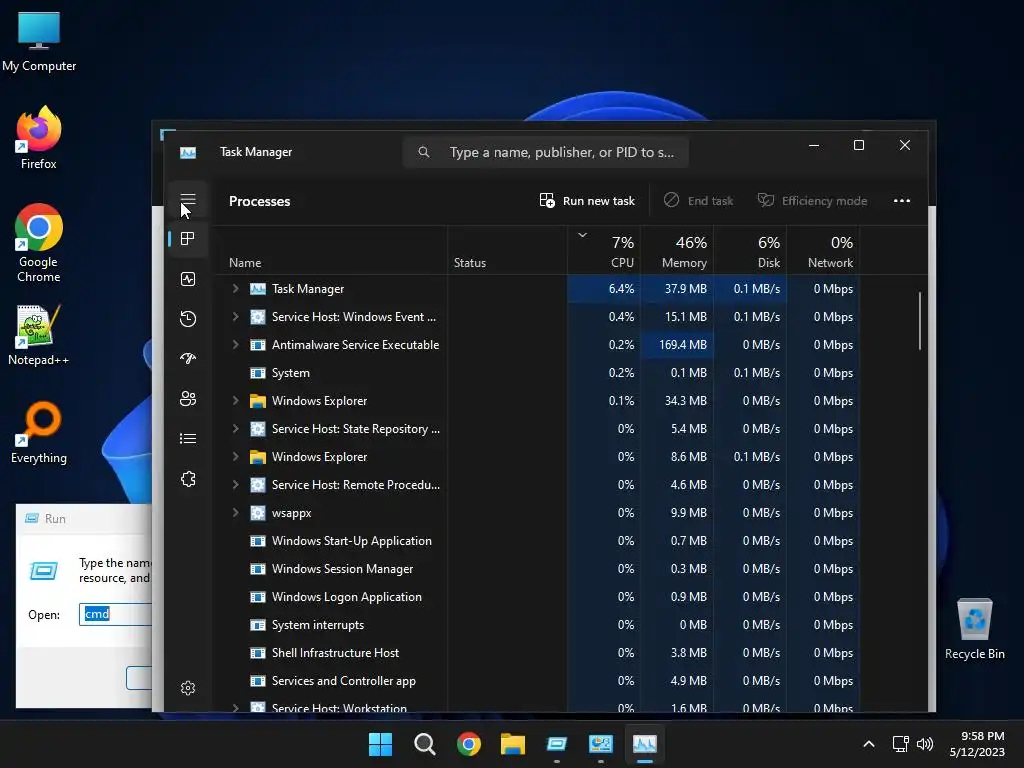Show hidden system tray icons chevron
Viewport: 1024px width, 768px height.
pyautogui.click(x=869, y=744)
